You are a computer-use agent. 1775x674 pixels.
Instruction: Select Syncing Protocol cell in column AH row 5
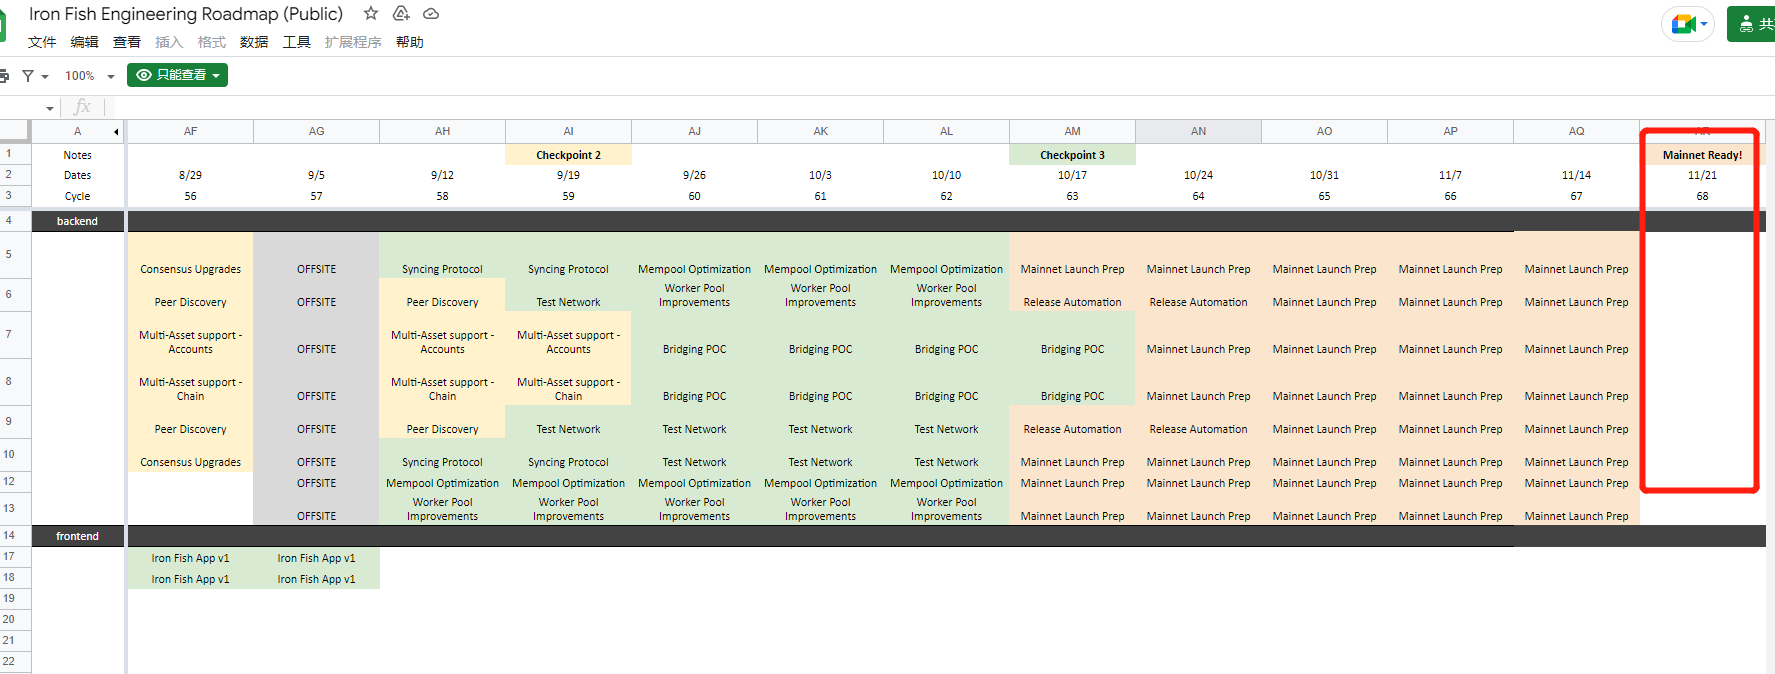coord(442,256)
